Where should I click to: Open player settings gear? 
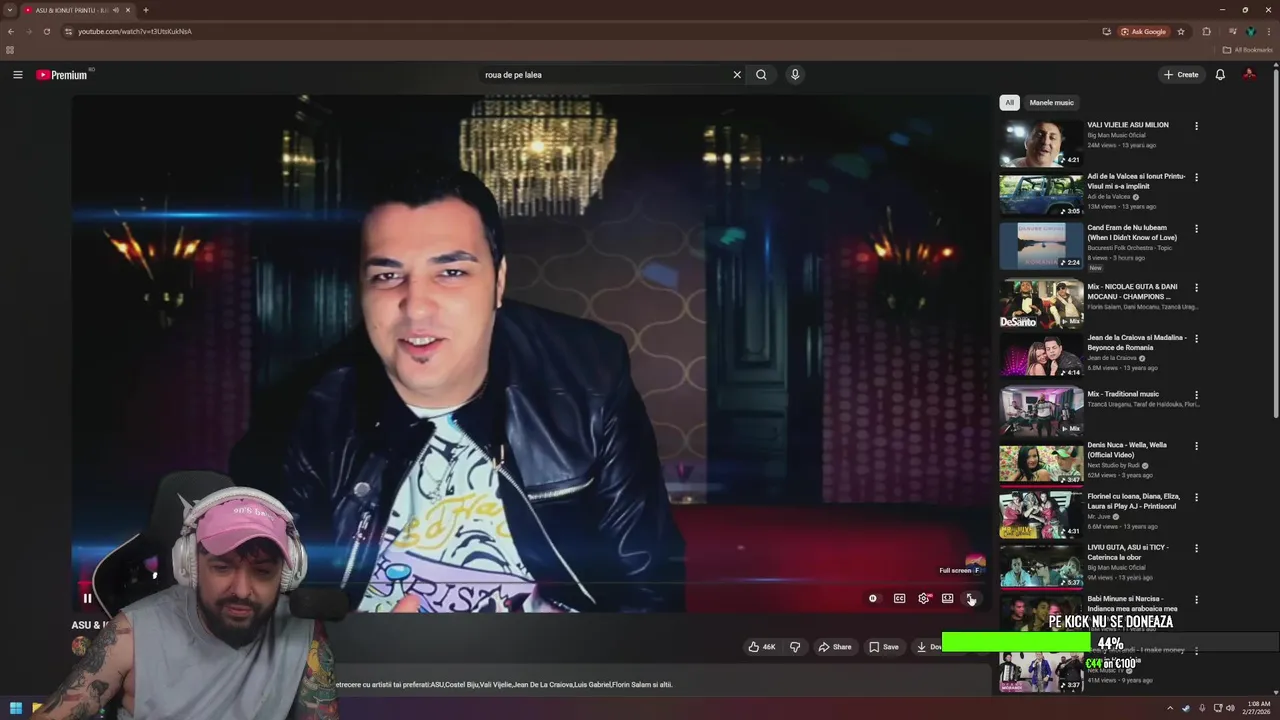click(924, 598)
